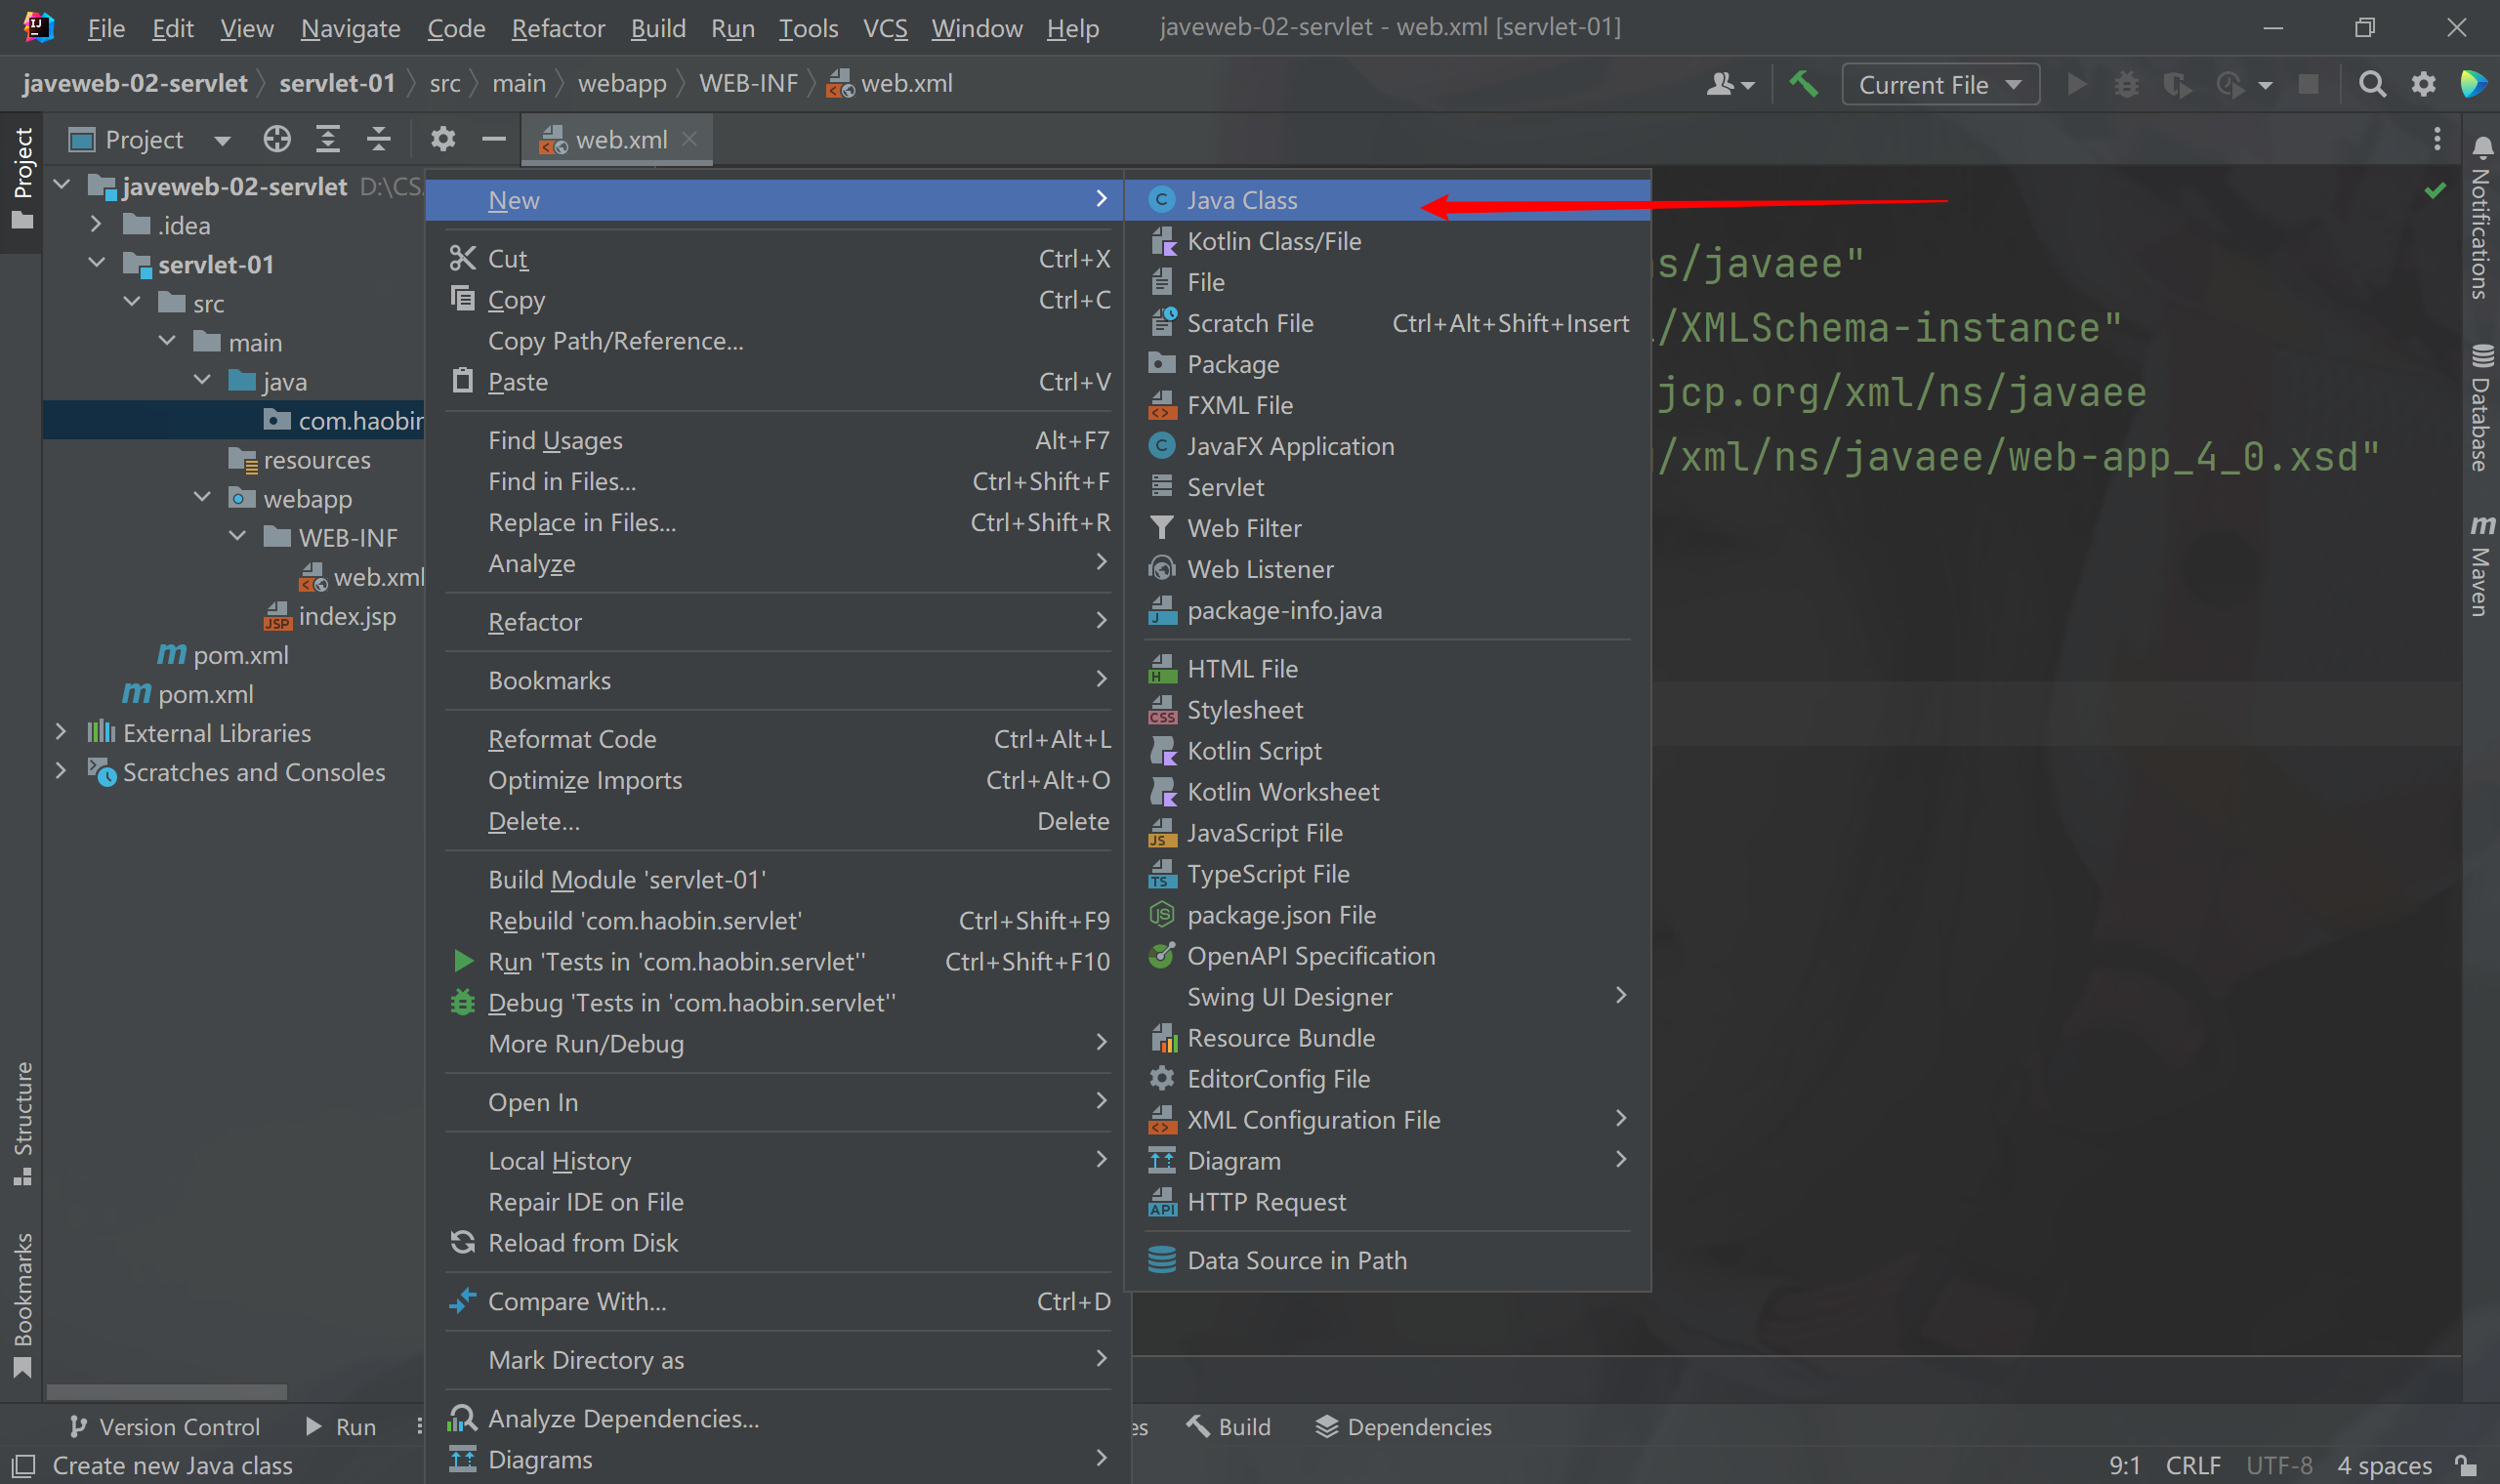Collapse the WEB-INF folder

click(237, 536)
